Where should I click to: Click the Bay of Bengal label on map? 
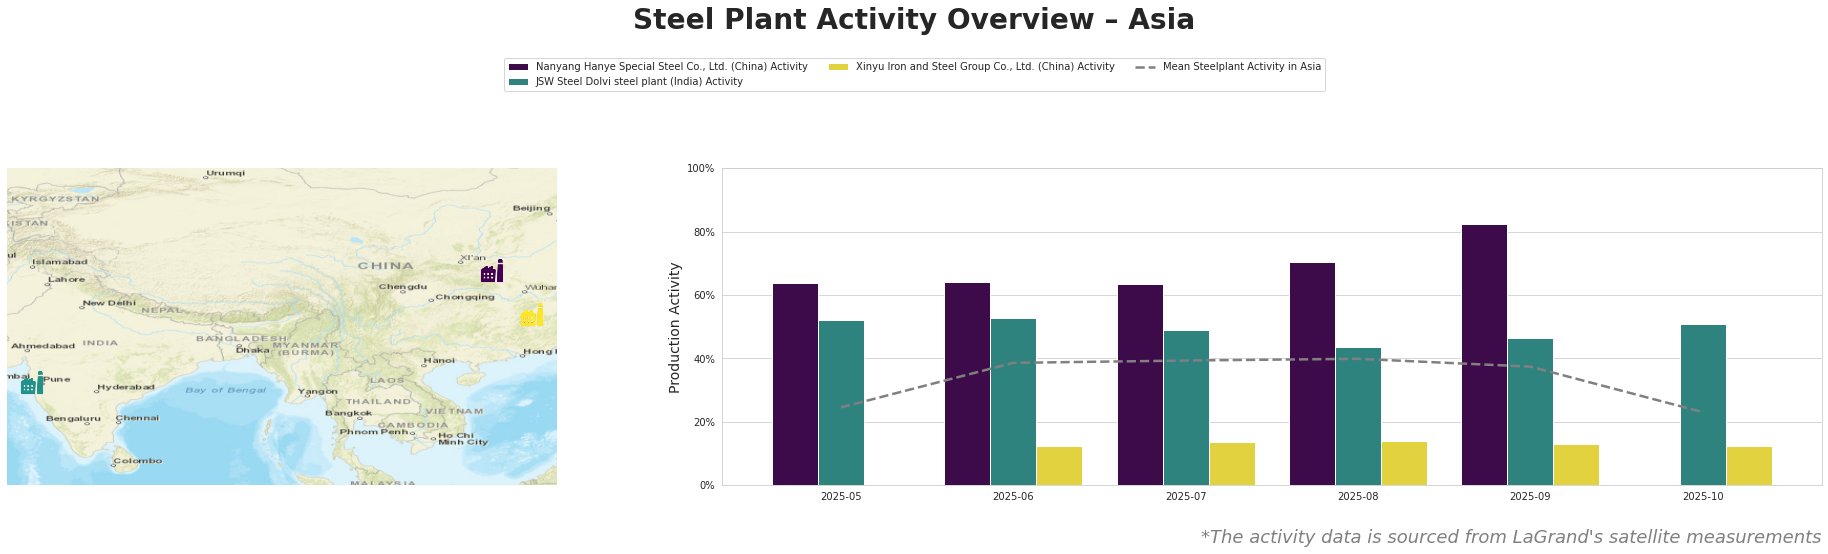pos(225,390)
